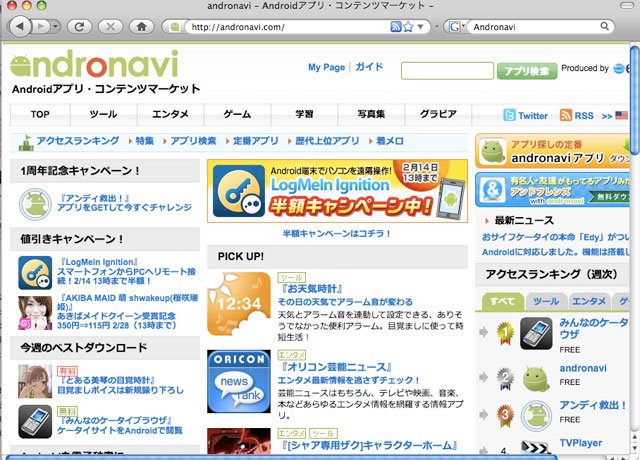Select the ツール ranking tab
The width and height of the screenshot is (640, 460).
pos(546,302)
